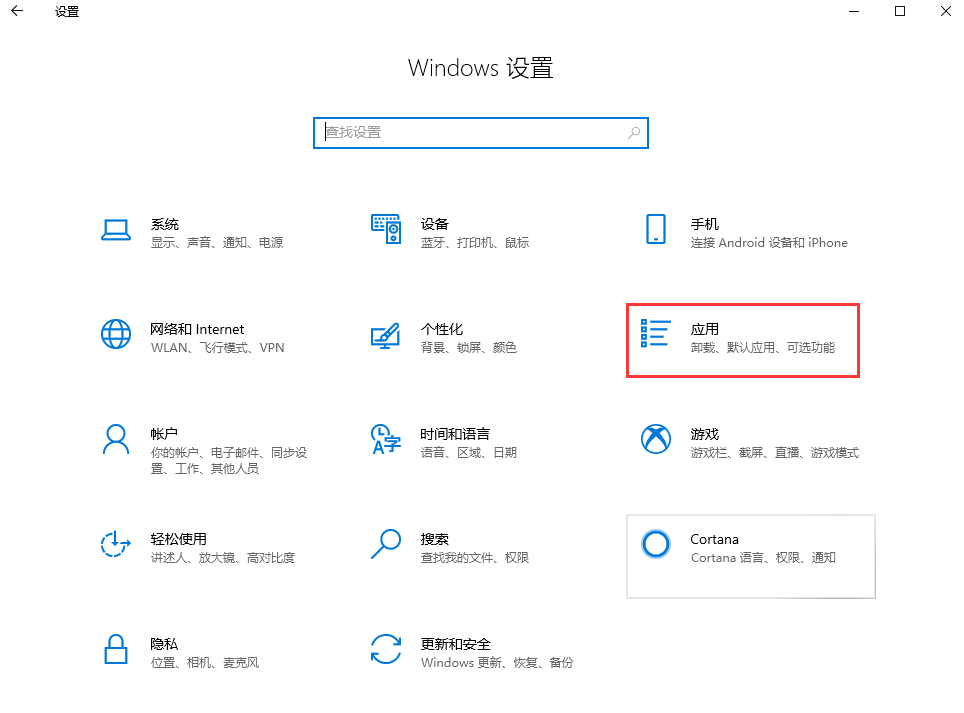Open 手机 settings title
964x713 pixels.
tap(705, 224)
